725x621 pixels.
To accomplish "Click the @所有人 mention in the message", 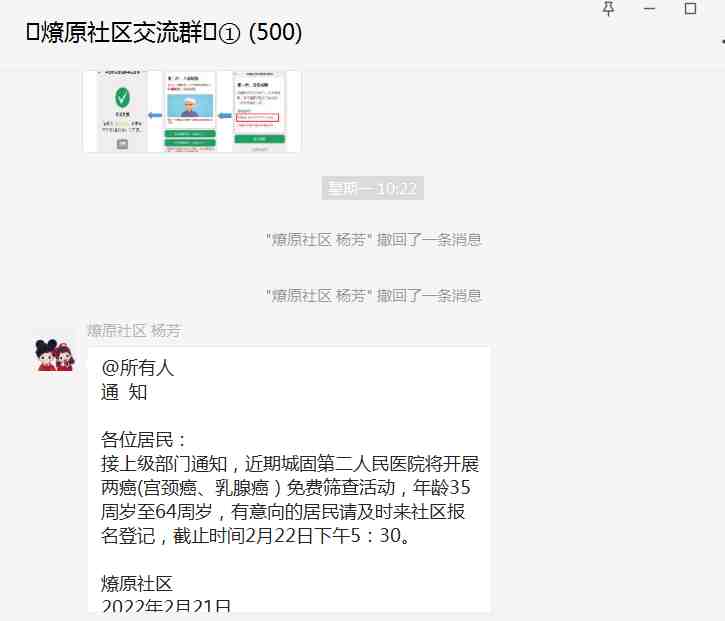I will pos(138,368).
